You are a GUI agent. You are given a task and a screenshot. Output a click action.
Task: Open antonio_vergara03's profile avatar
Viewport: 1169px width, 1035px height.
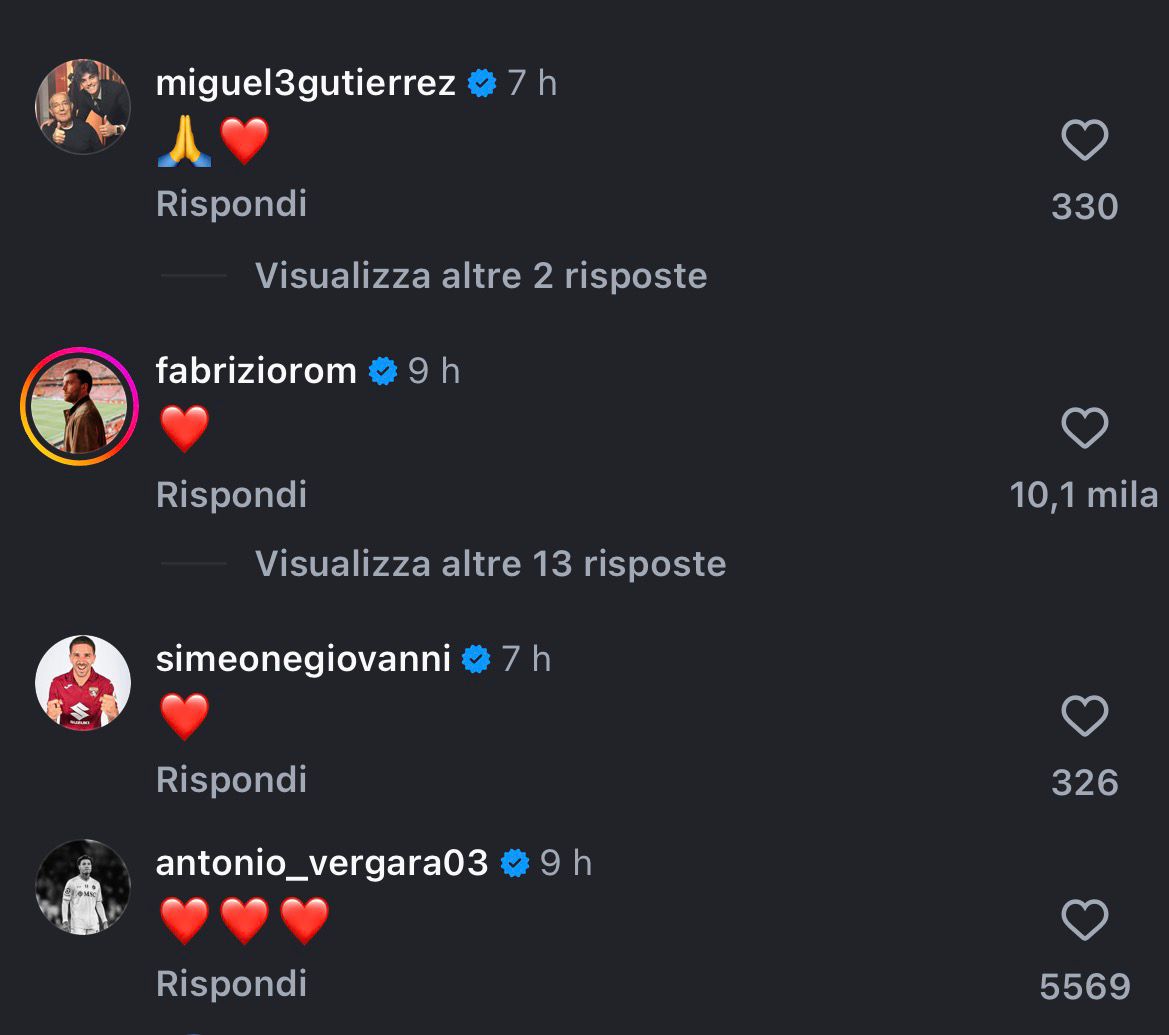pos(83,887)
